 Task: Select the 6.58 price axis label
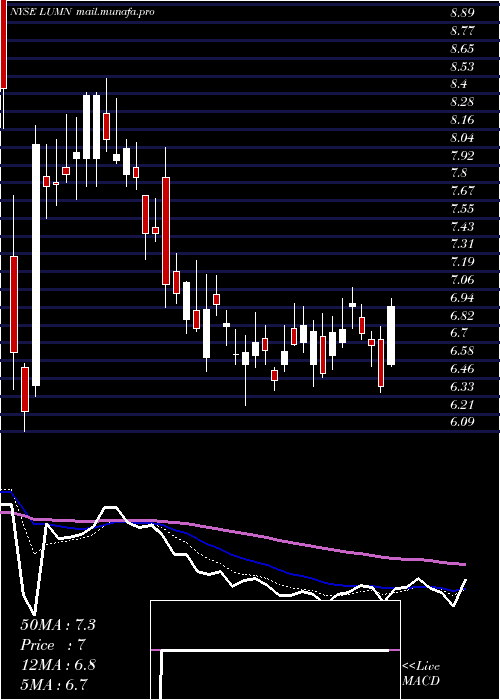coord(462,350)
